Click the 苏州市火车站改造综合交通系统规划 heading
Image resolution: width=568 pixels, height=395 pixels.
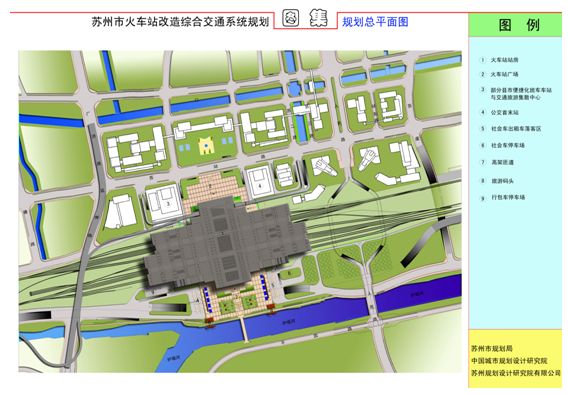click(x=180, y=22)
